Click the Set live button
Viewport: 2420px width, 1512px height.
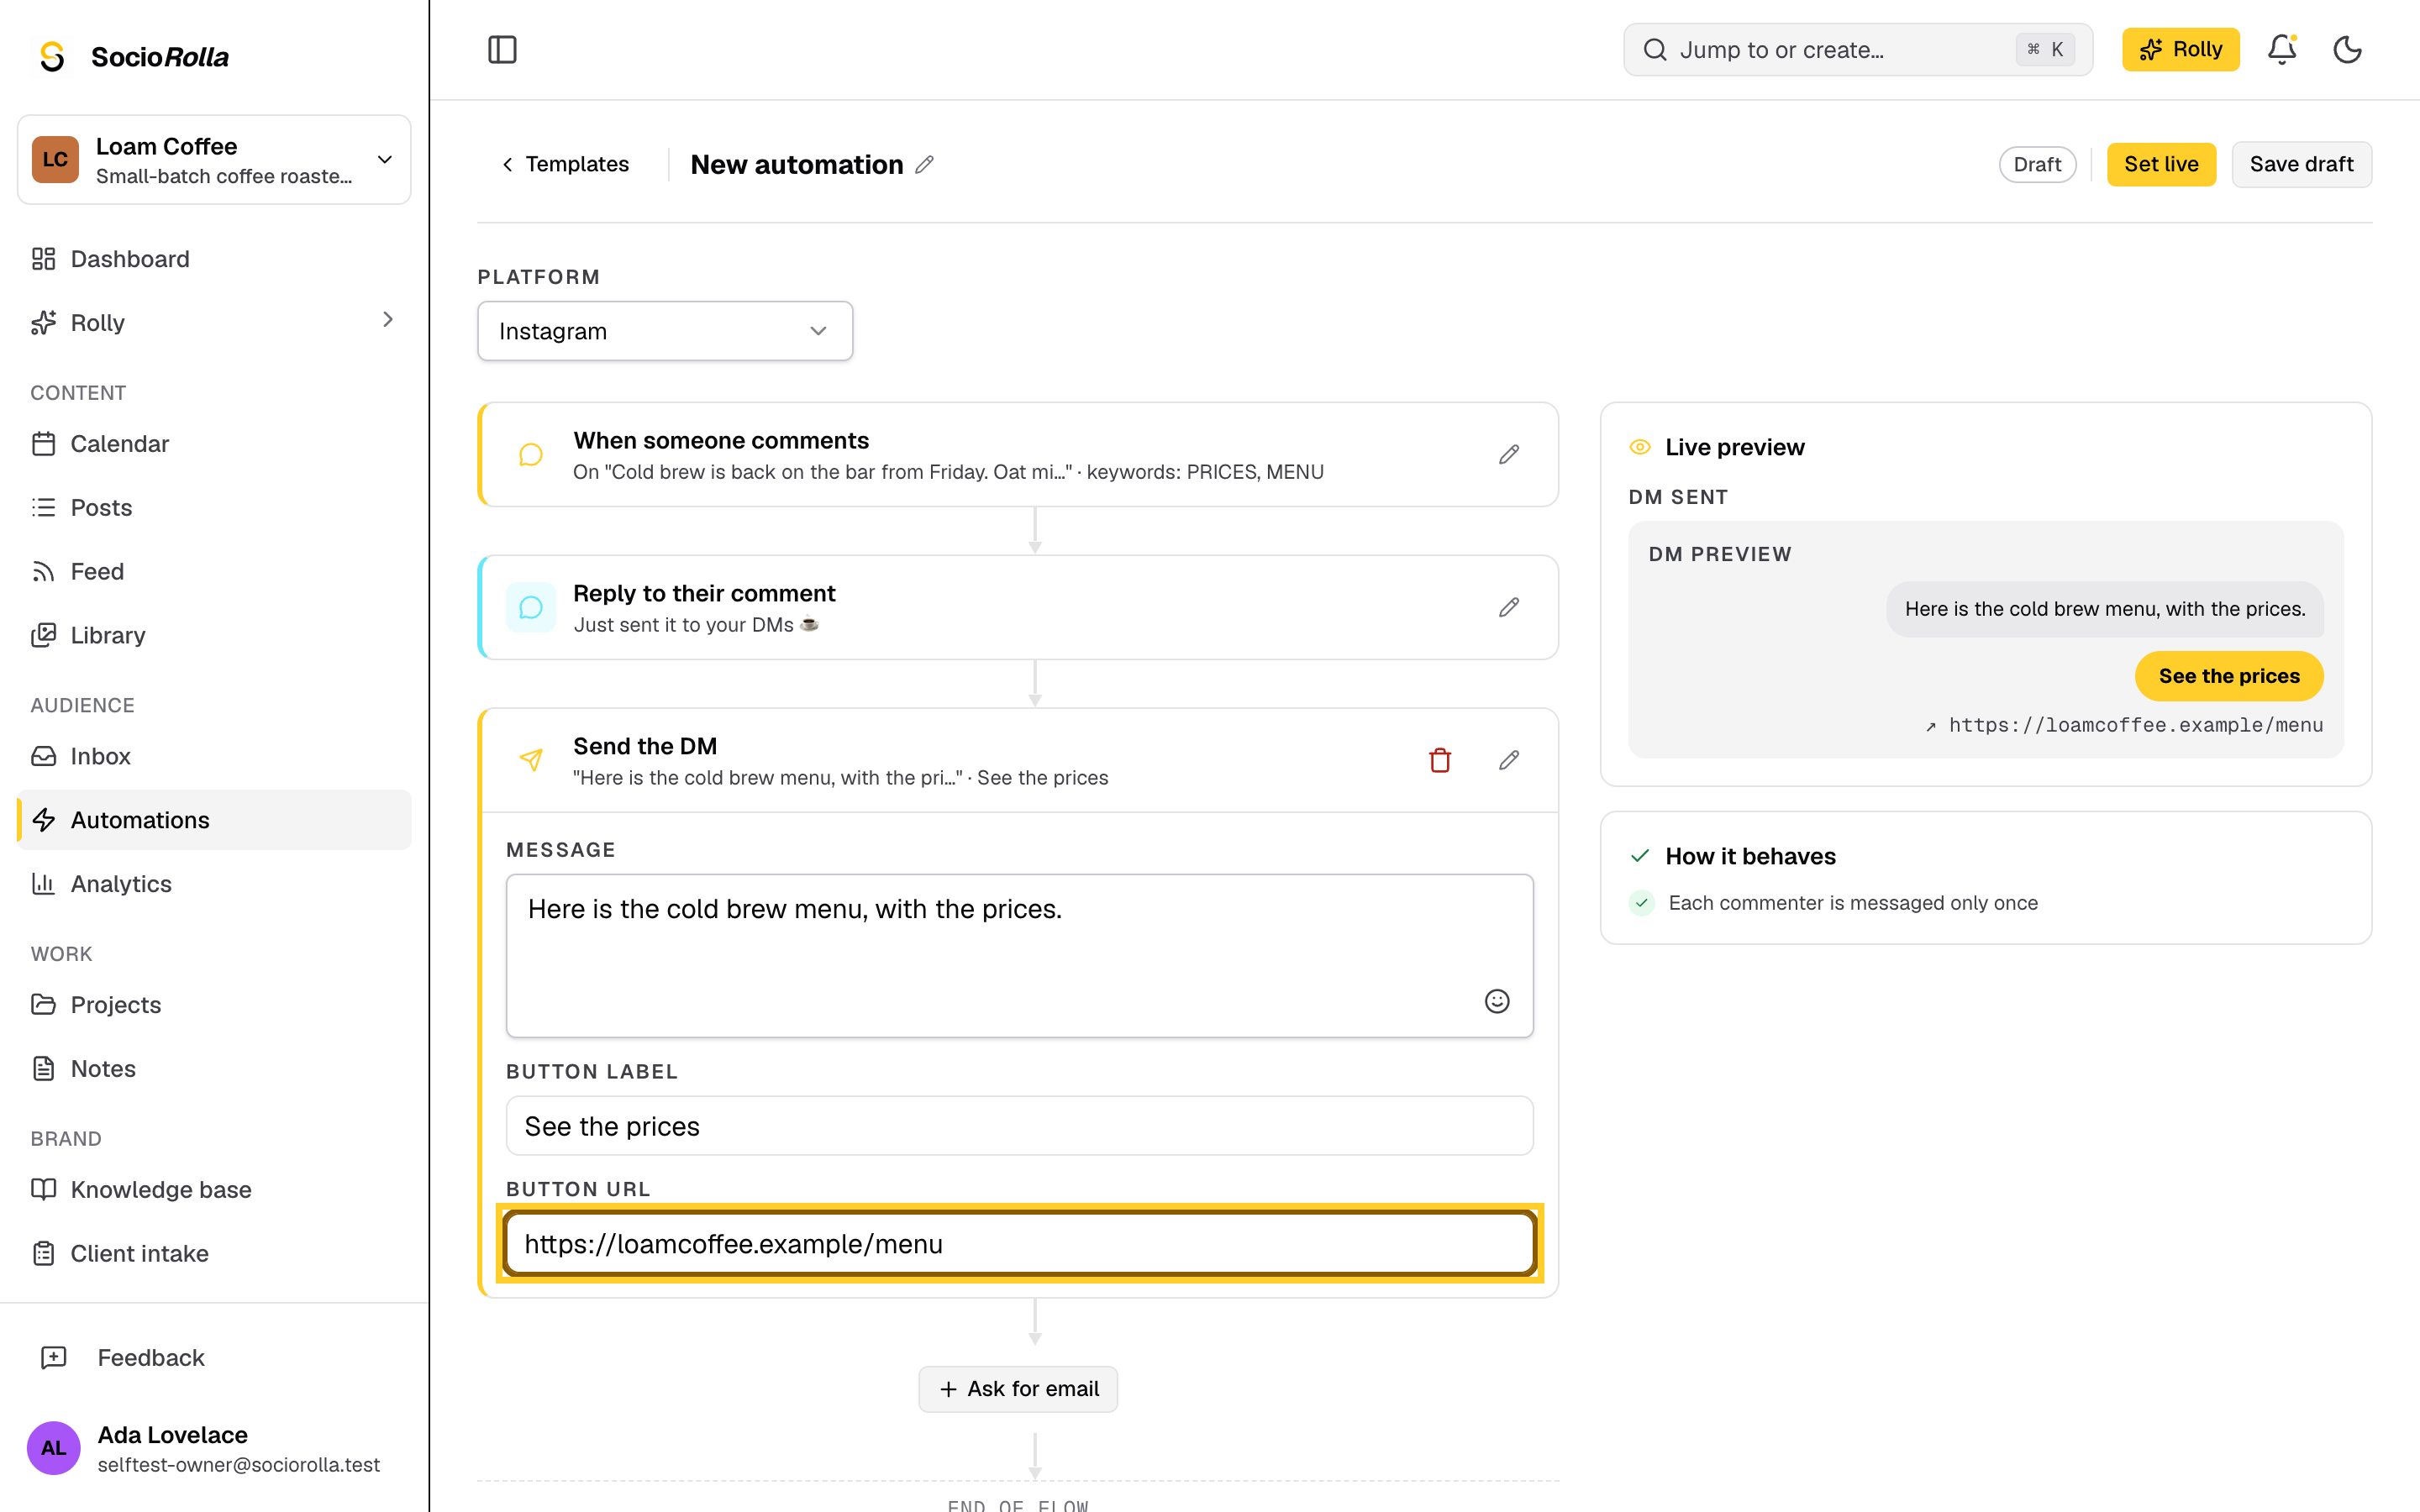point(2161,164)
